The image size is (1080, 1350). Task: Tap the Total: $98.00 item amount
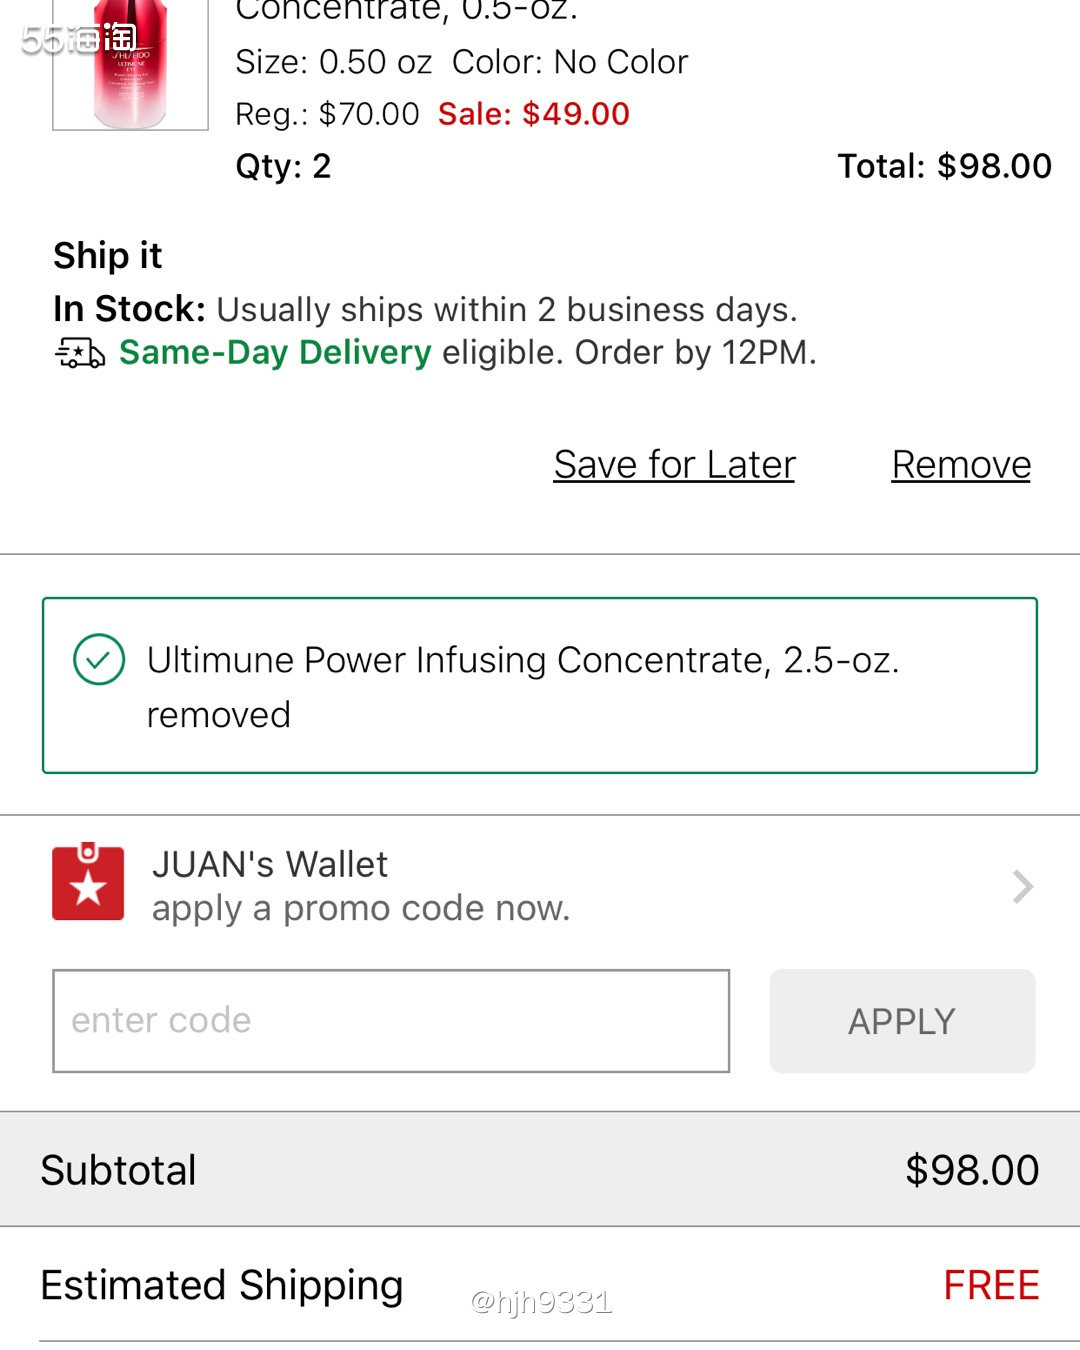(945, 166)
